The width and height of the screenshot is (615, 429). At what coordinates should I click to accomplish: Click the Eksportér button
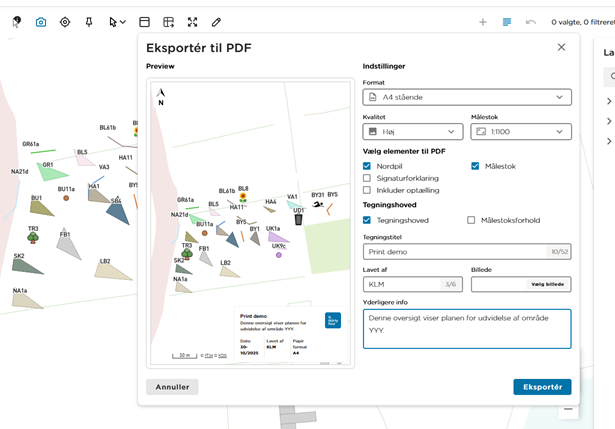pos(542,387)
